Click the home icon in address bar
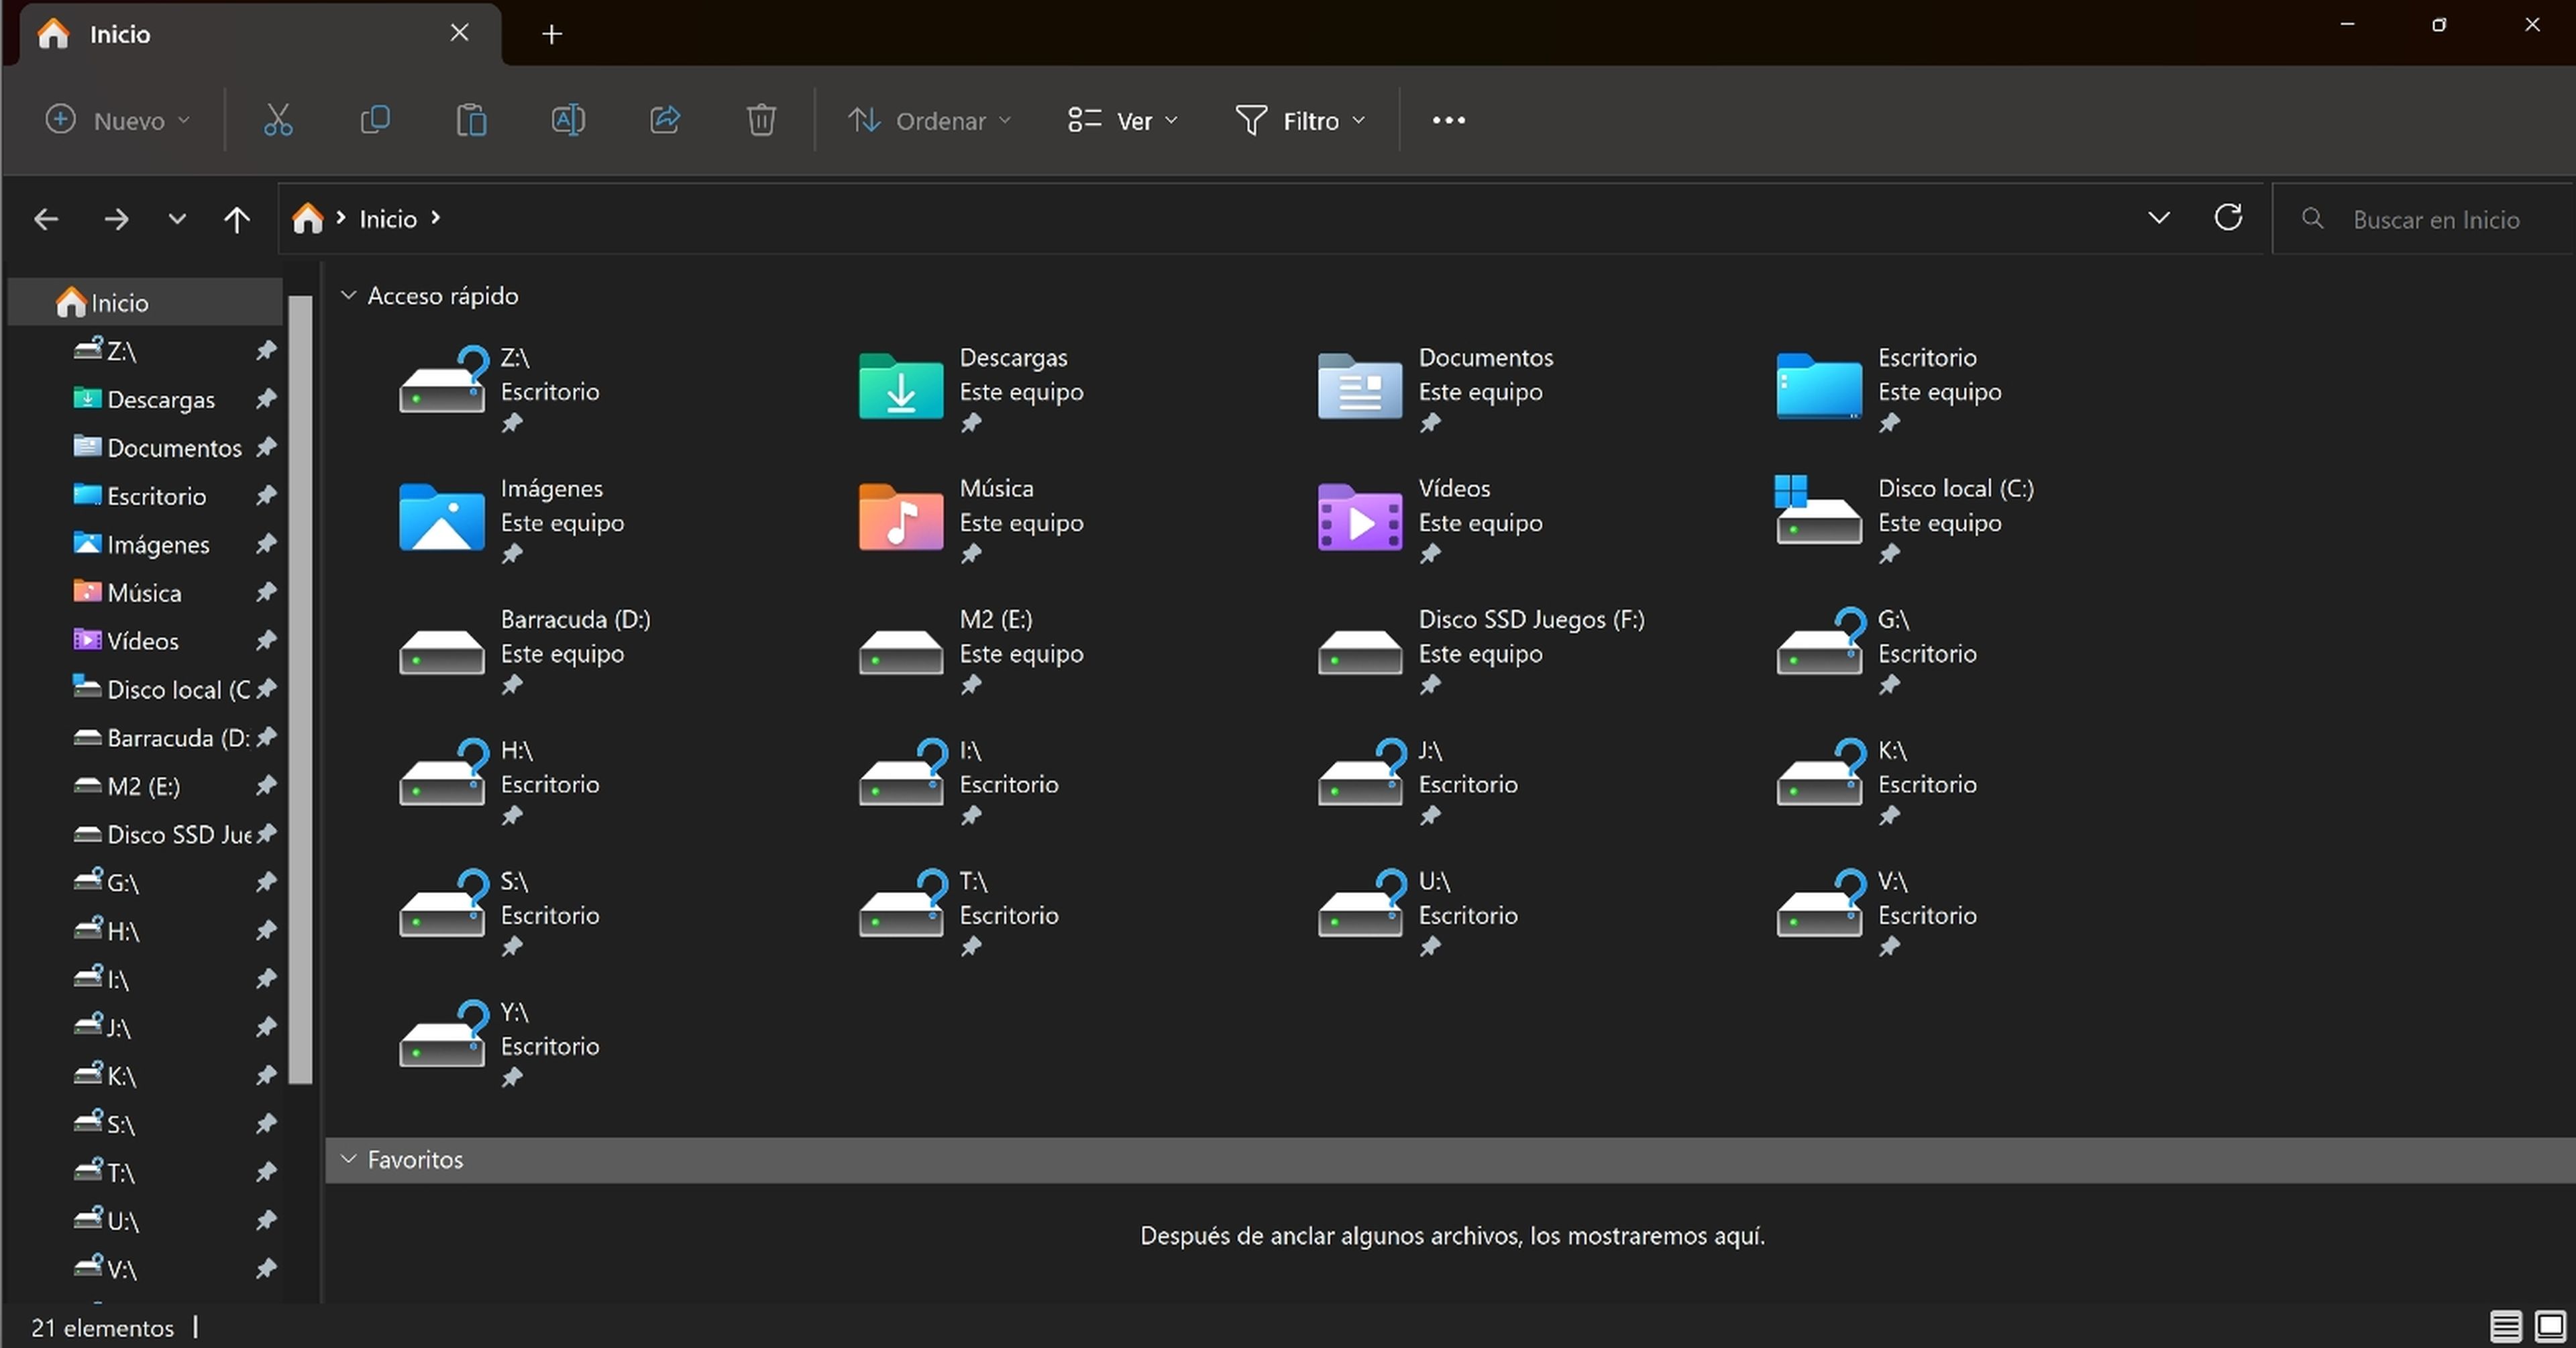The height and width of the screenshot is (1348, 2576). (x=308, y=218)
